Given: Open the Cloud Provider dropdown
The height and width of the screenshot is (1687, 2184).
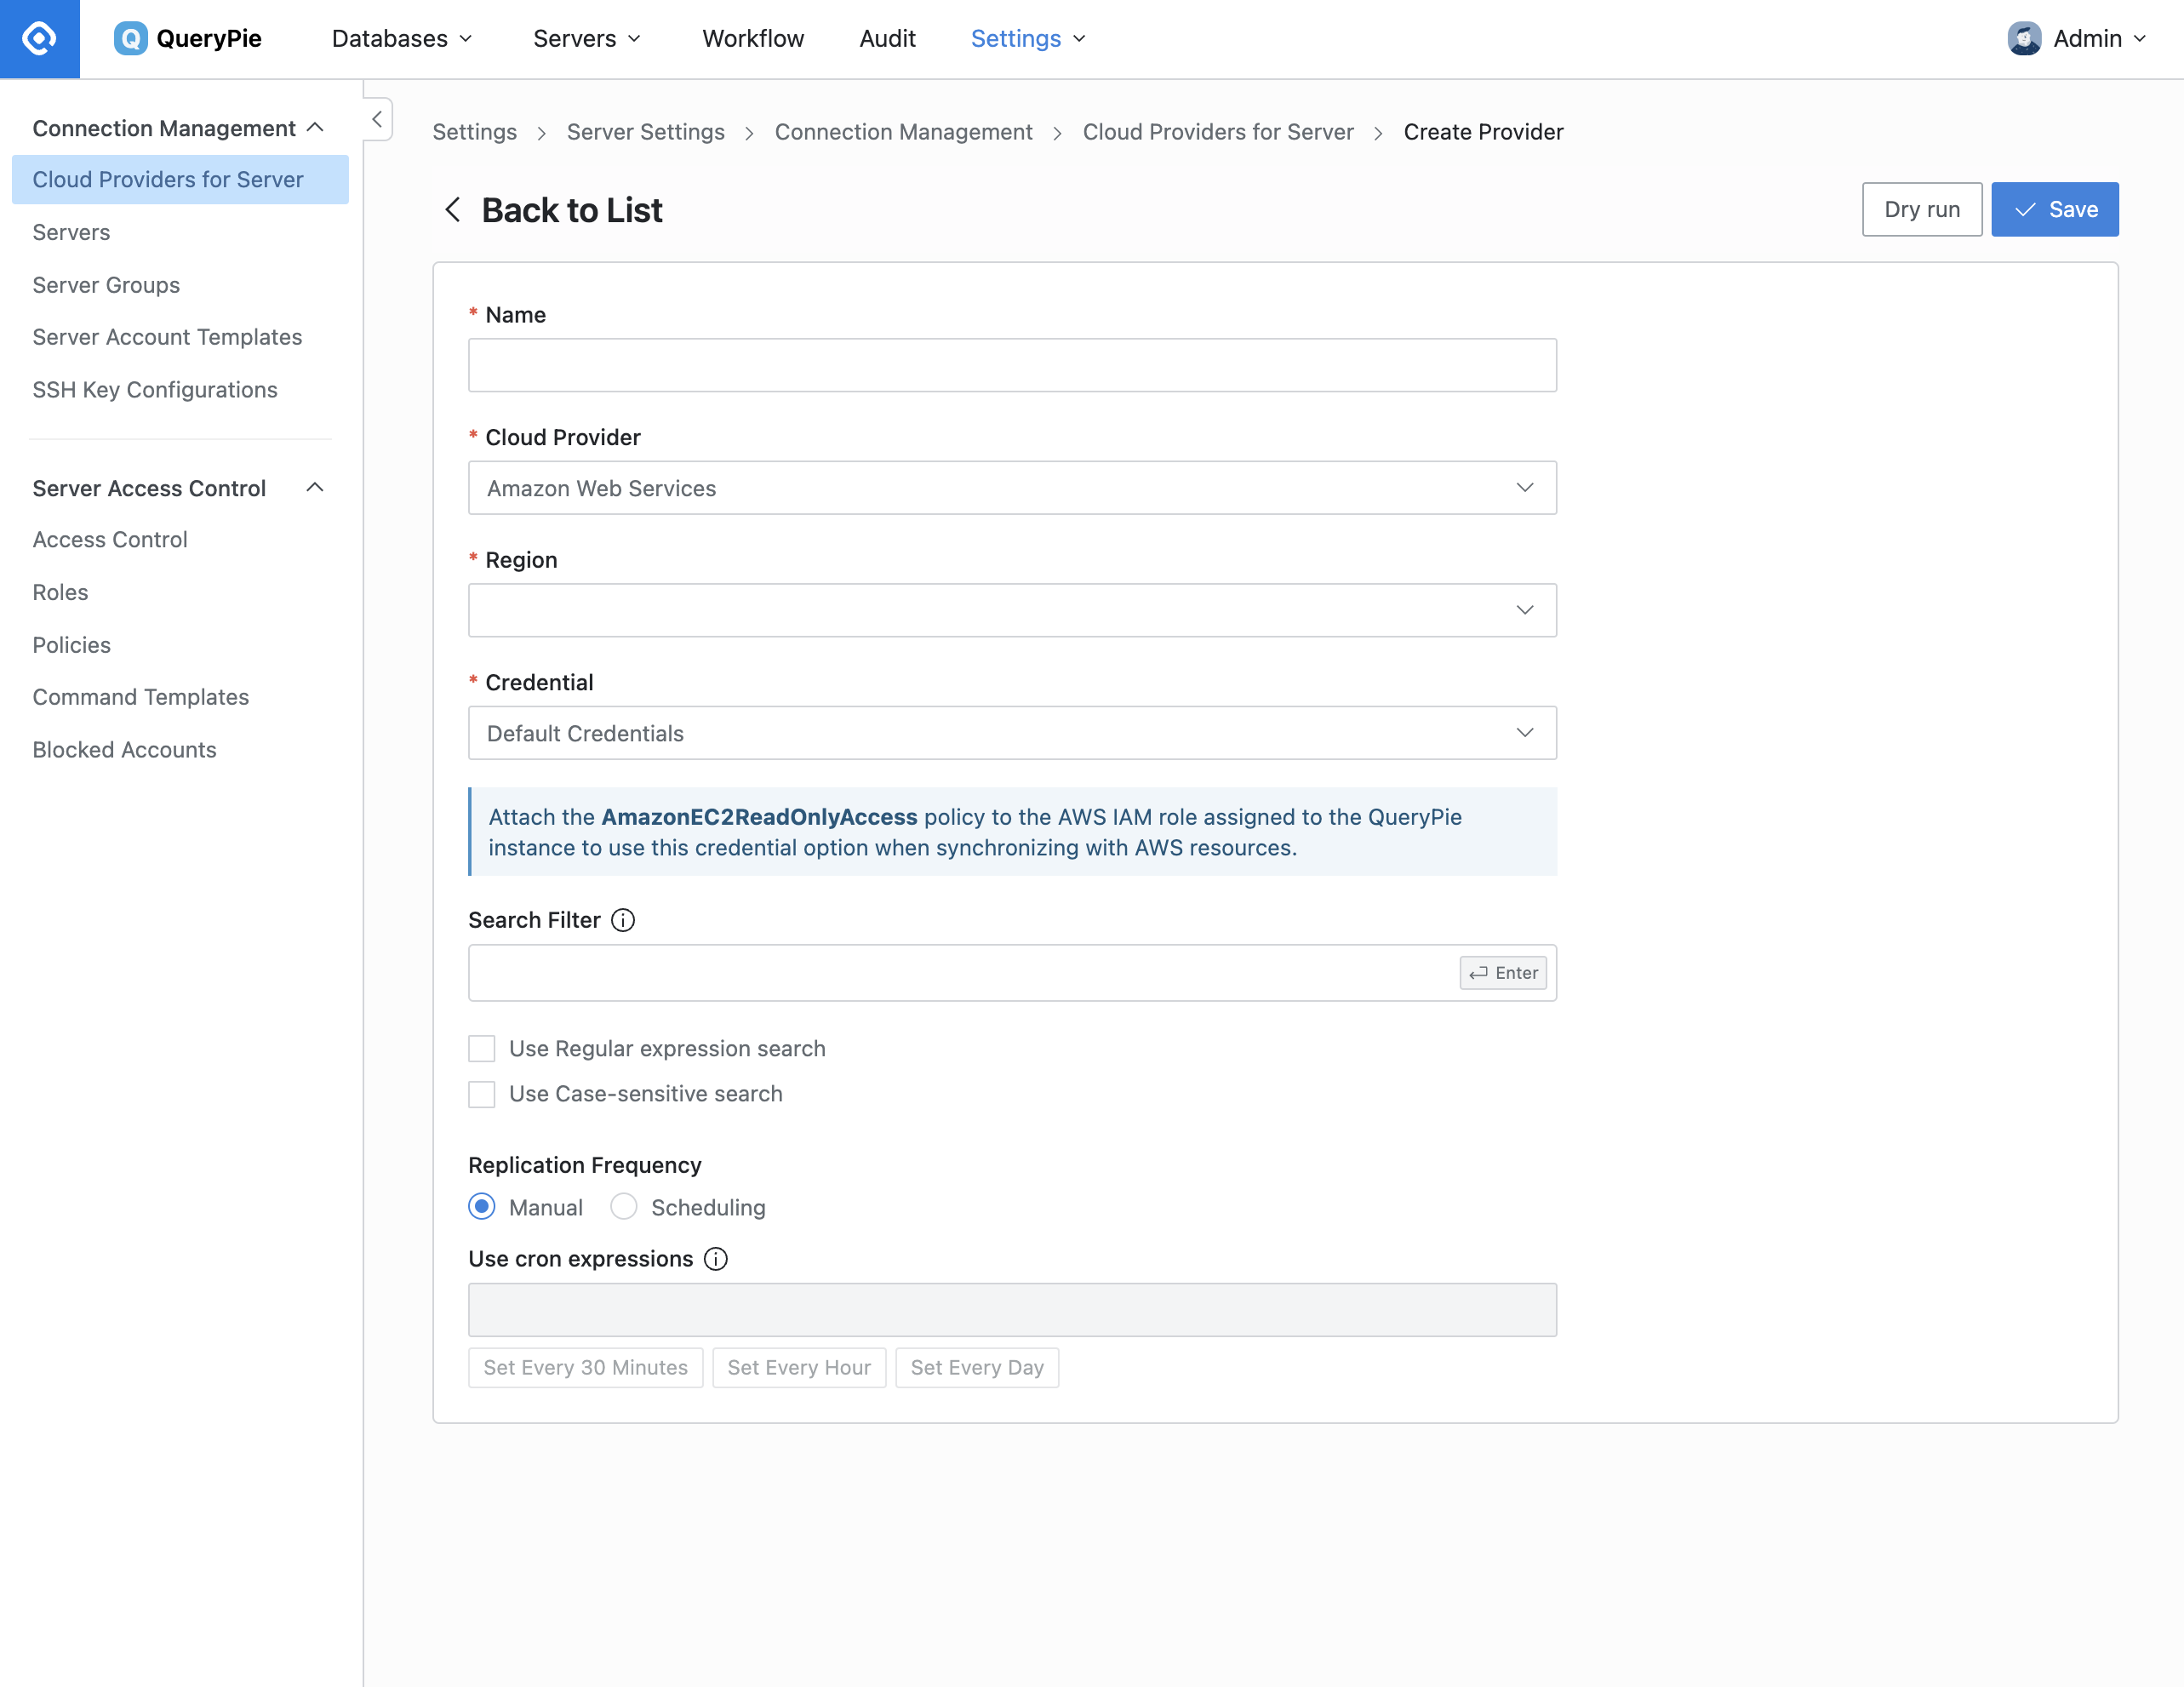Looking at the screenshot, I should click(x=1012, y=488).
